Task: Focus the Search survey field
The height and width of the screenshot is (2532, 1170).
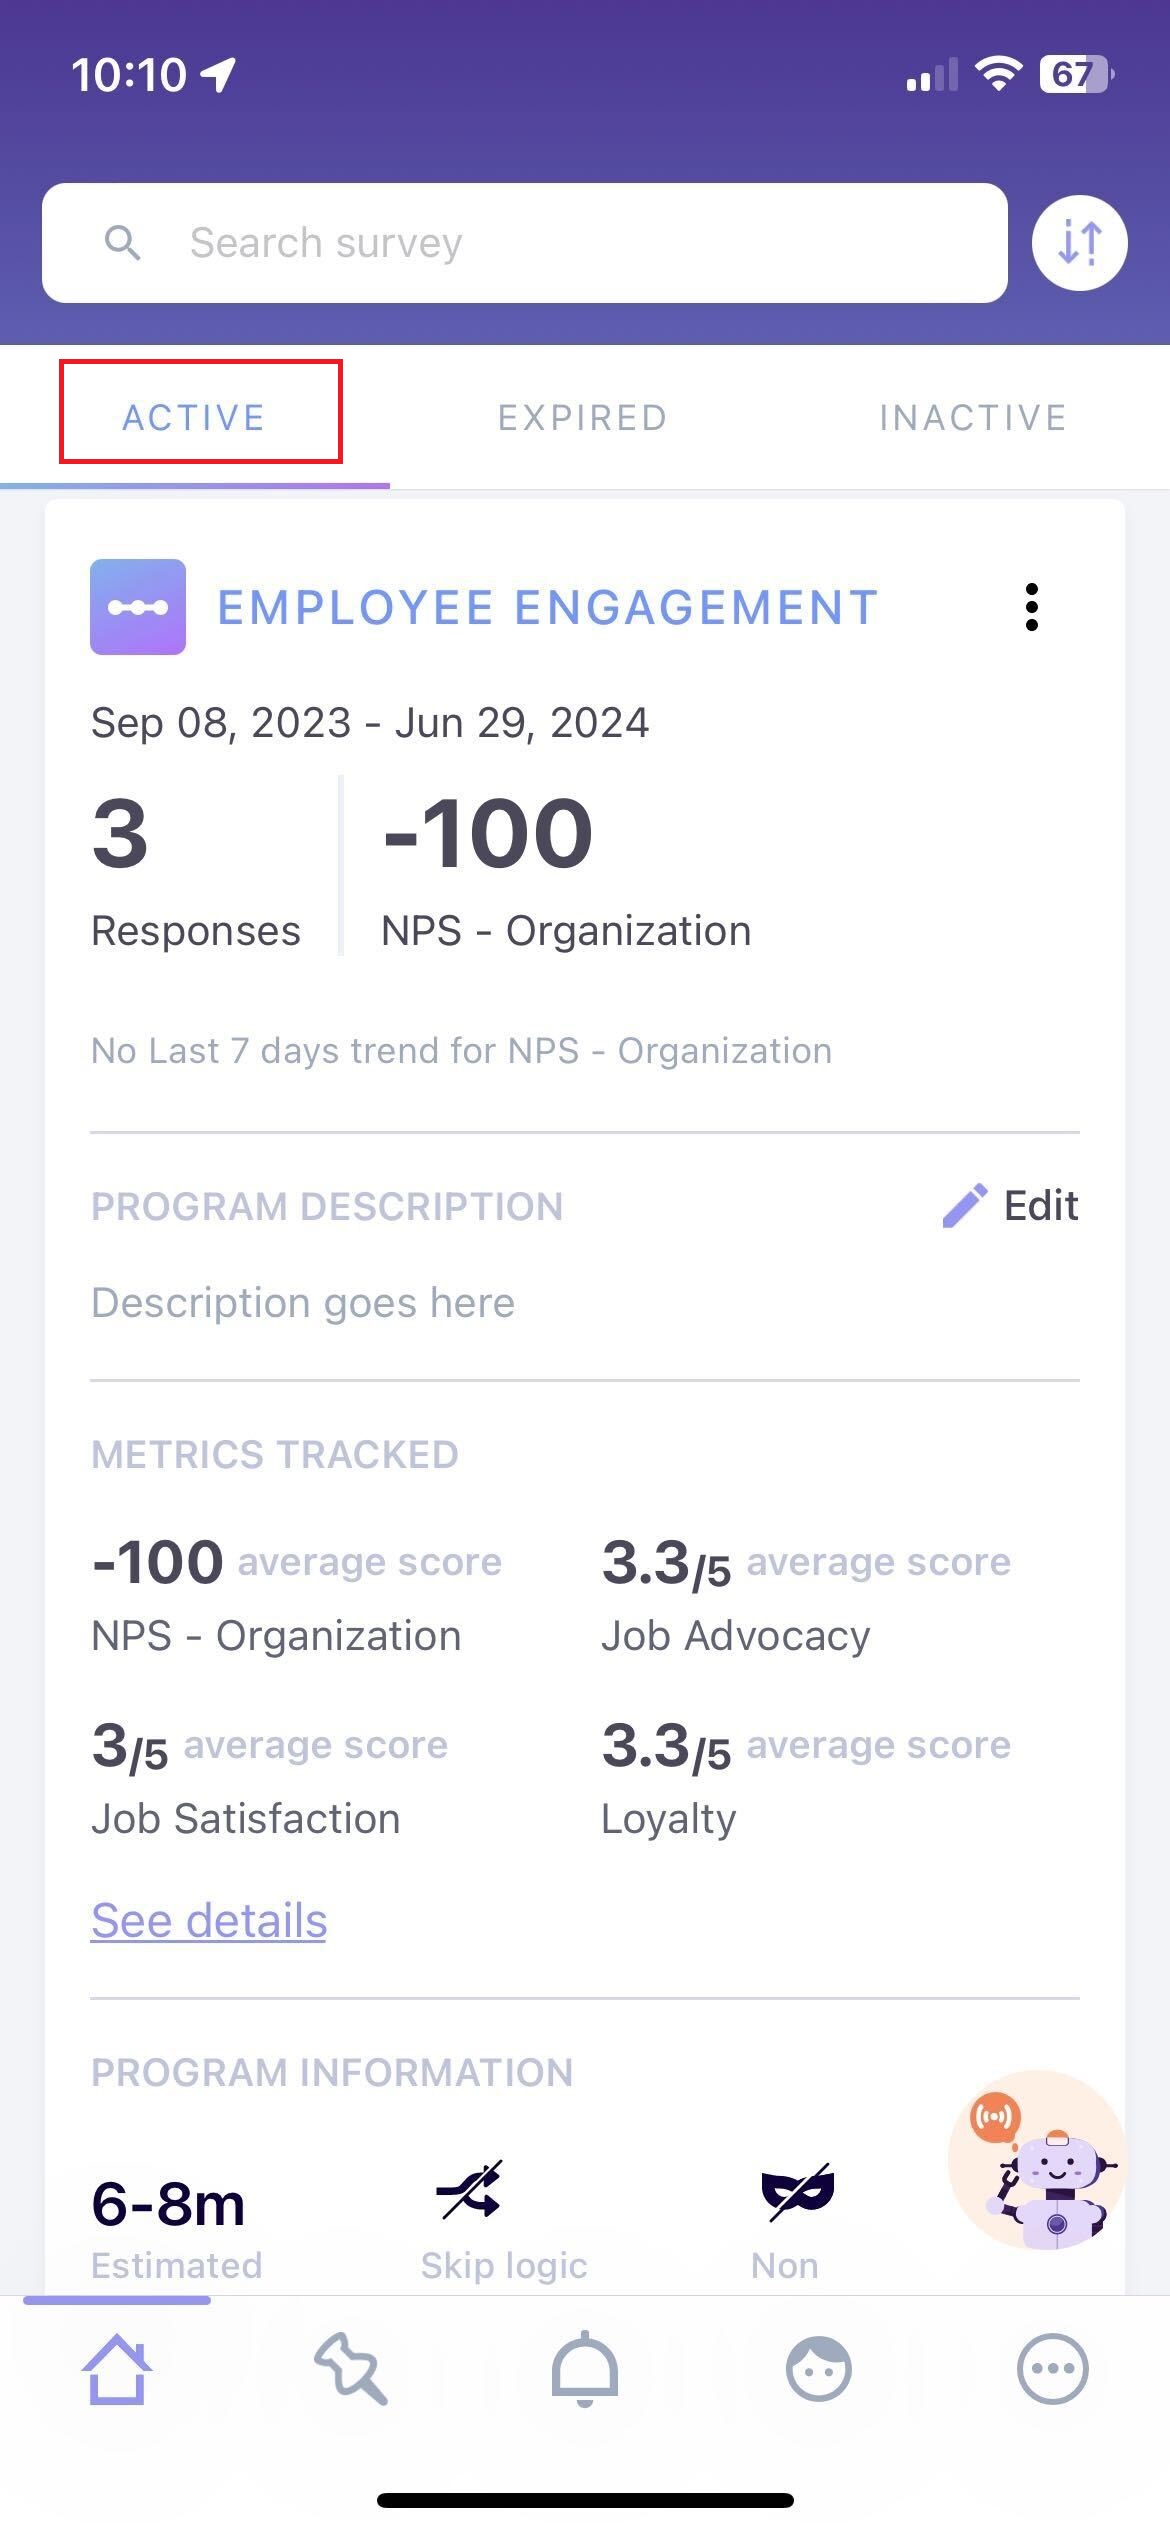Action: pos(560,243)
